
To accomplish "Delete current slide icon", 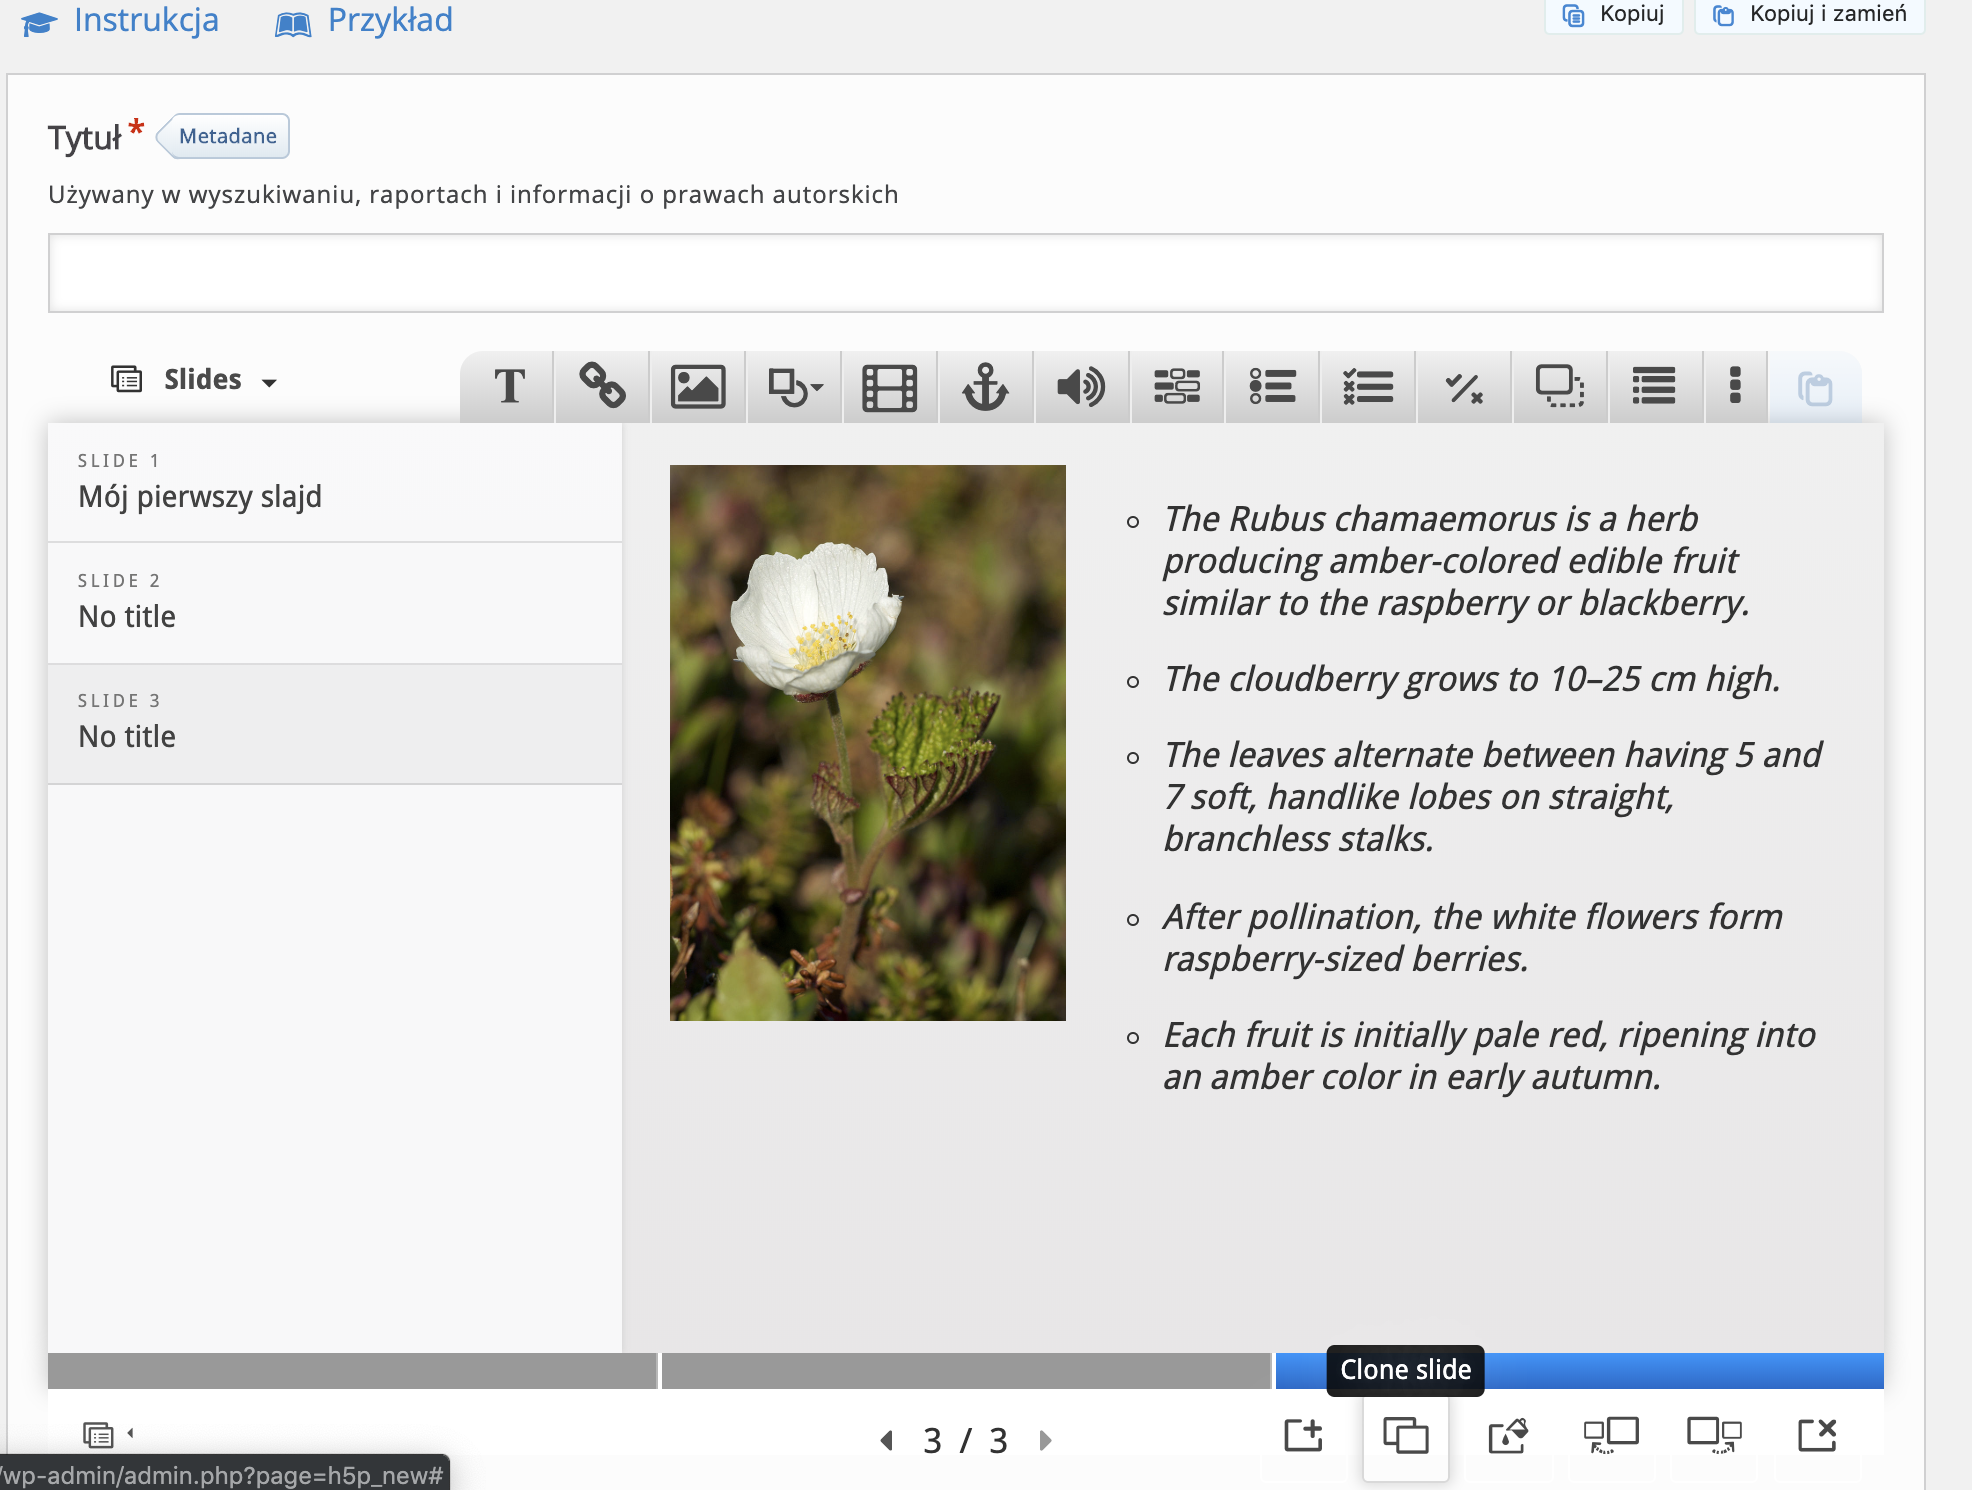I will tap(1816, 1436).
